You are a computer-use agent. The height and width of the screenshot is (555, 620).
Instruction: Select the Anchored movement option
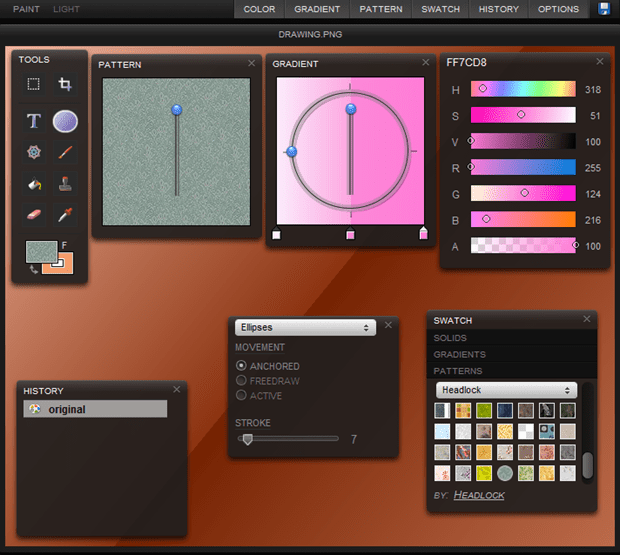tap(241, 367)
